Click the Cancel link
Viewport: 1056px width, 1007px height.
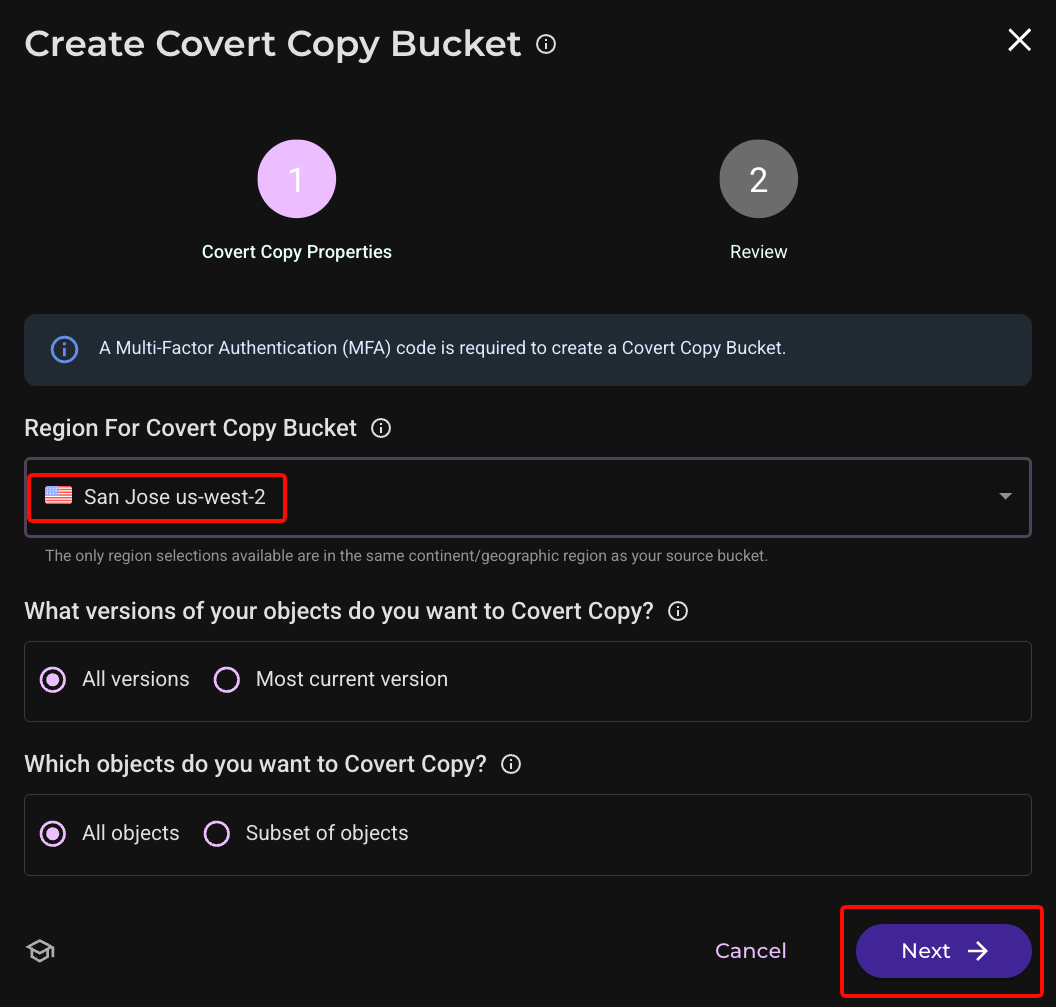click(750, 950)
